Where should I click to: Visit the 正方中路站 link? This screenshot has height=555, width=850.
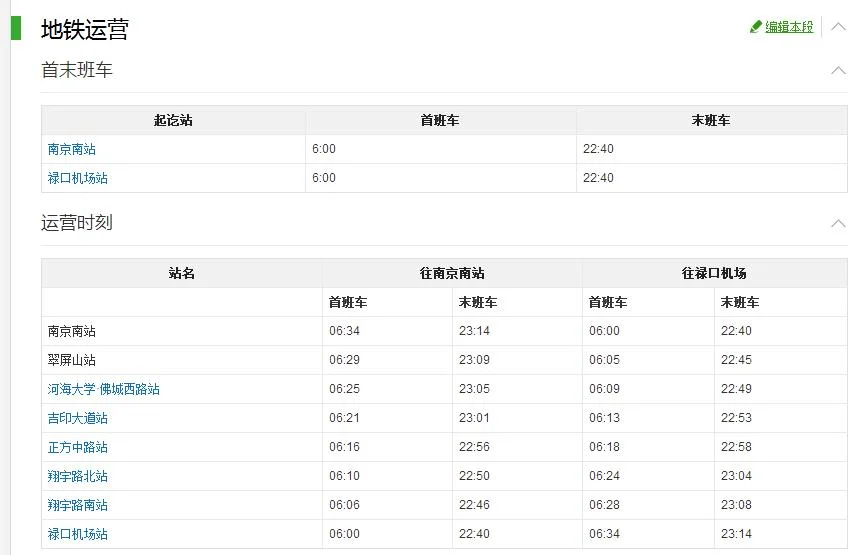(78, 447)
